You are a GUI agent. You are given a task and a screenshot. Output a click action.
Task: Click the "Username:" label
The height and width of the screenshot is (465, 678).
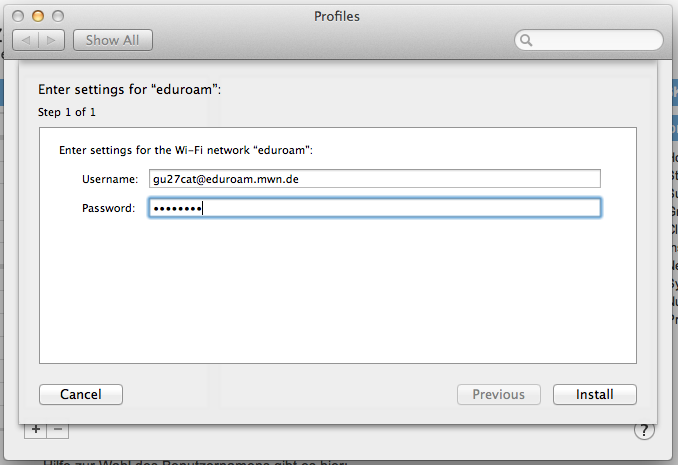point(110,179)
